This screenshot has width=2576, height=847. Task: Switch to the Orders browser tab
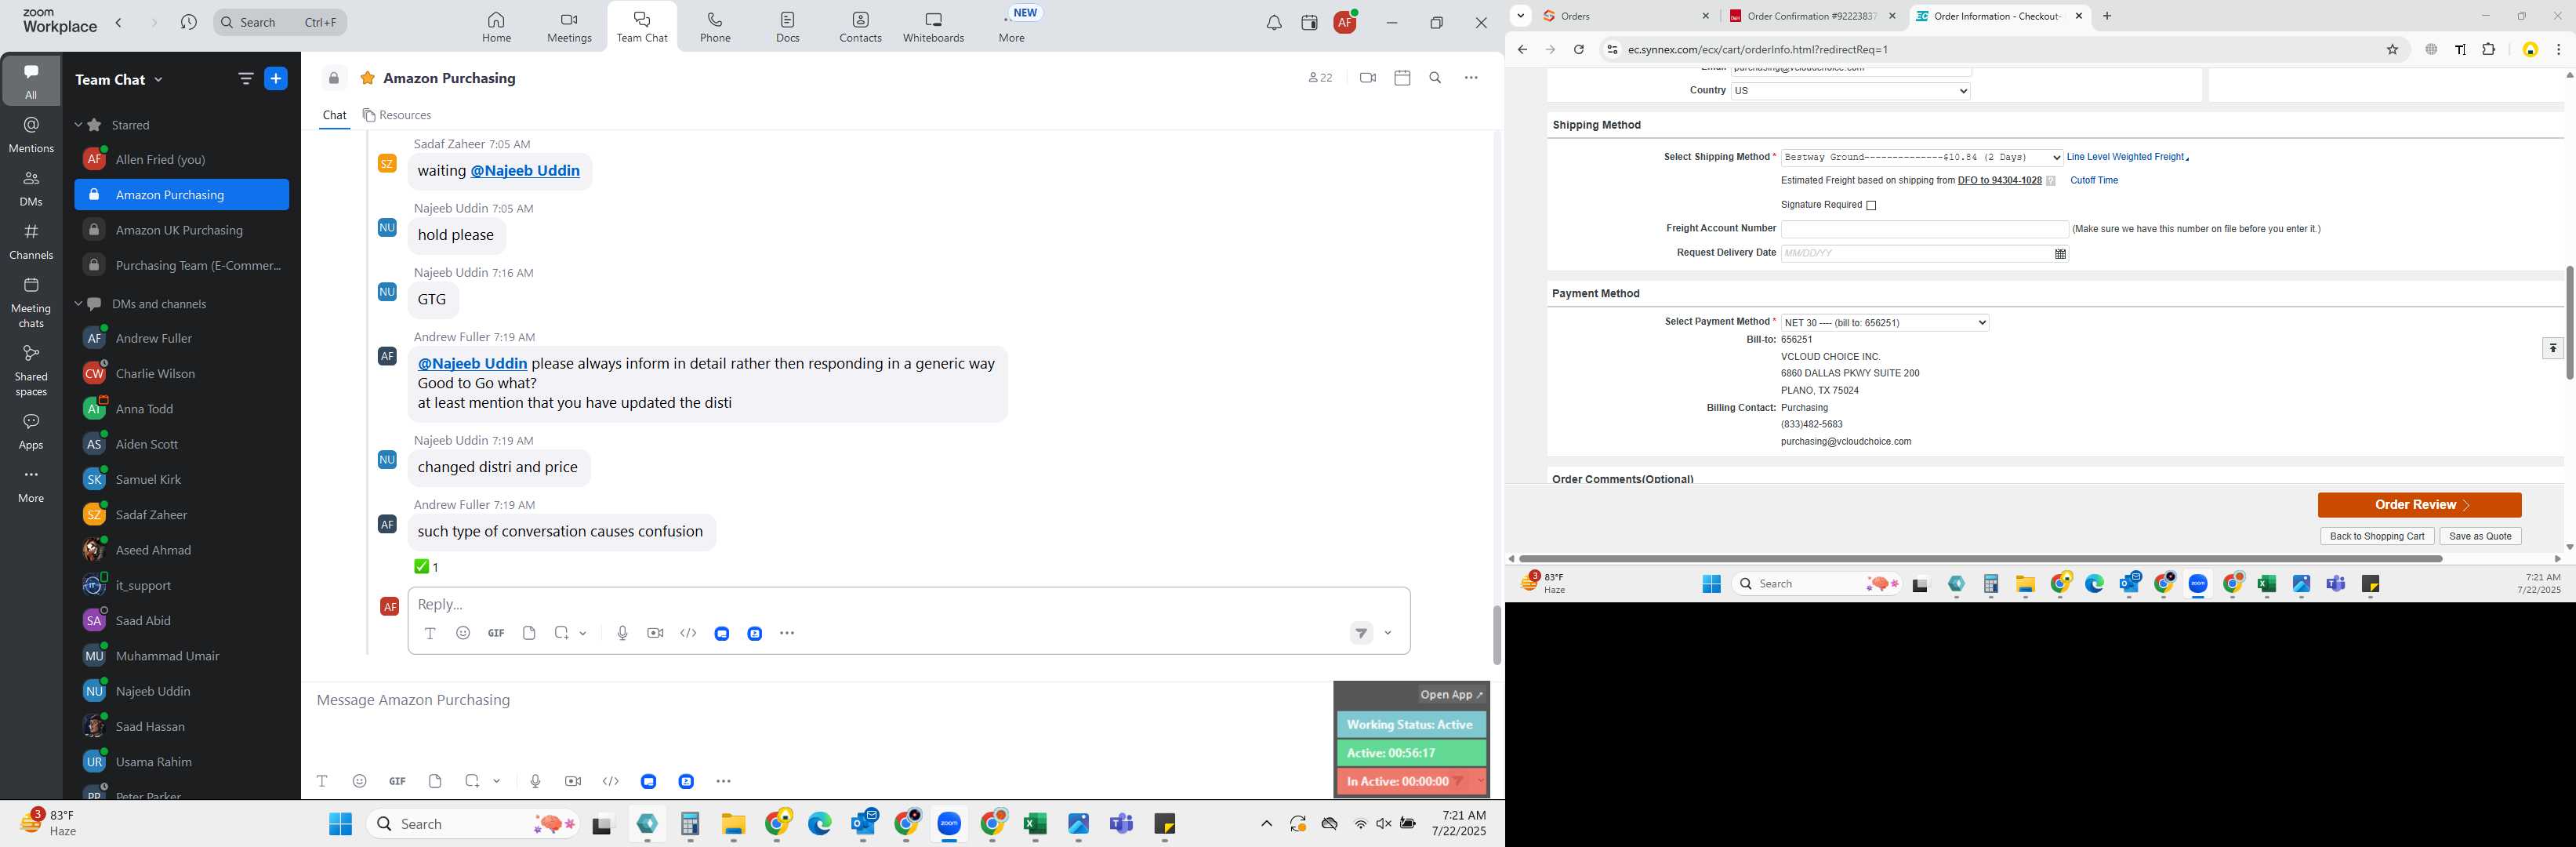click(1626, 16)
